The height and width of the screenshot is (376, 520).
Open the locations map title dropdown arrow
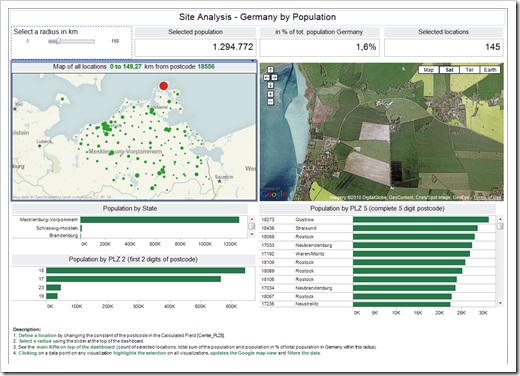[253, 61]
